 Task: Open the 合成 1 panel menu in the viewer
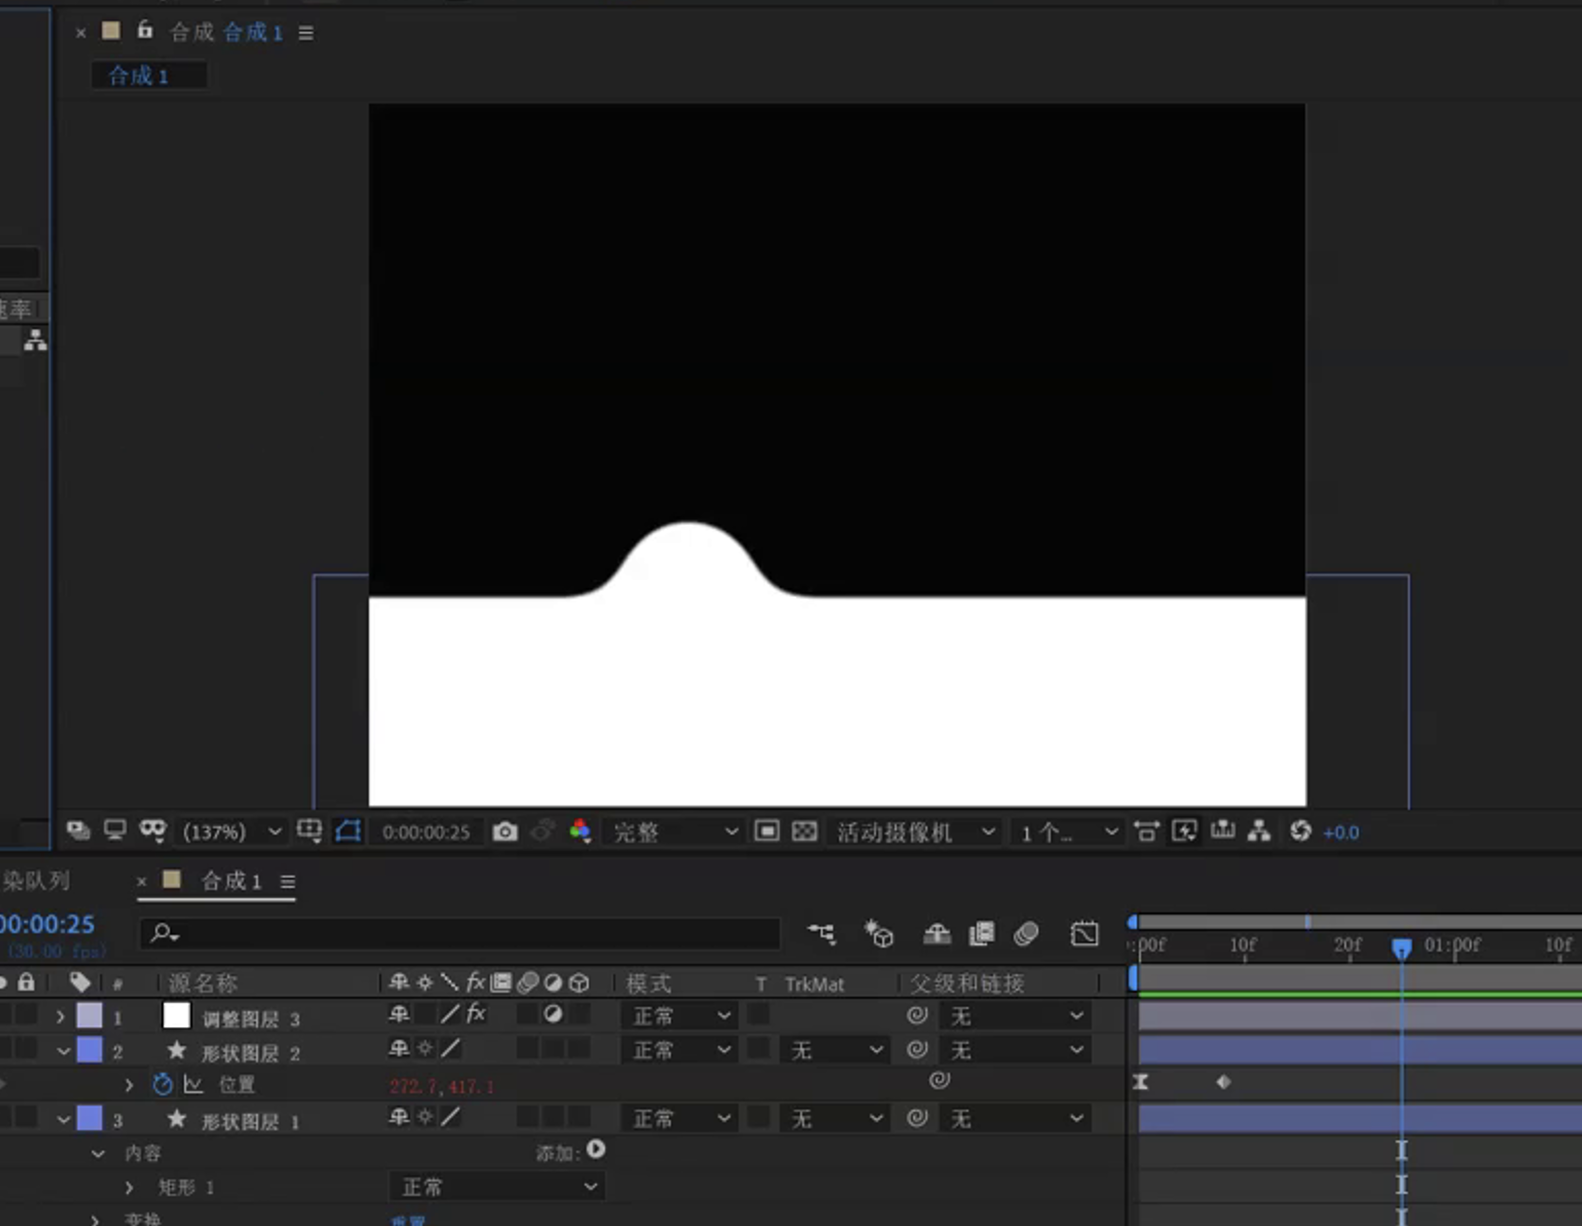coord(306,33)
